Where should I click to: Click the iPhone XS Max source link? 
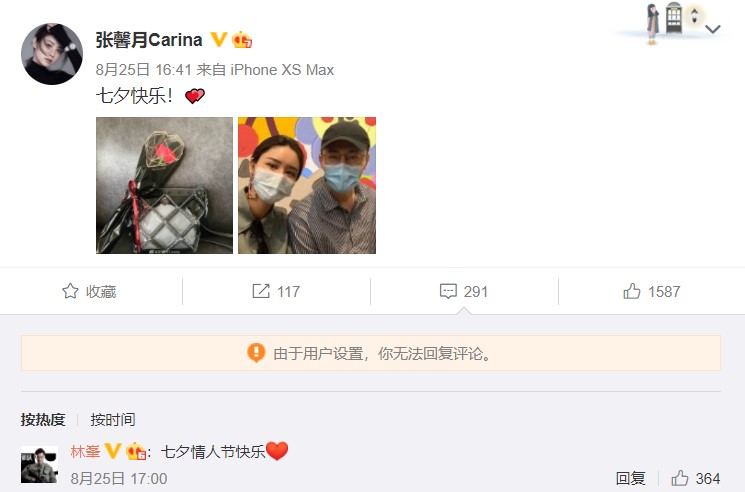[282, 70]
